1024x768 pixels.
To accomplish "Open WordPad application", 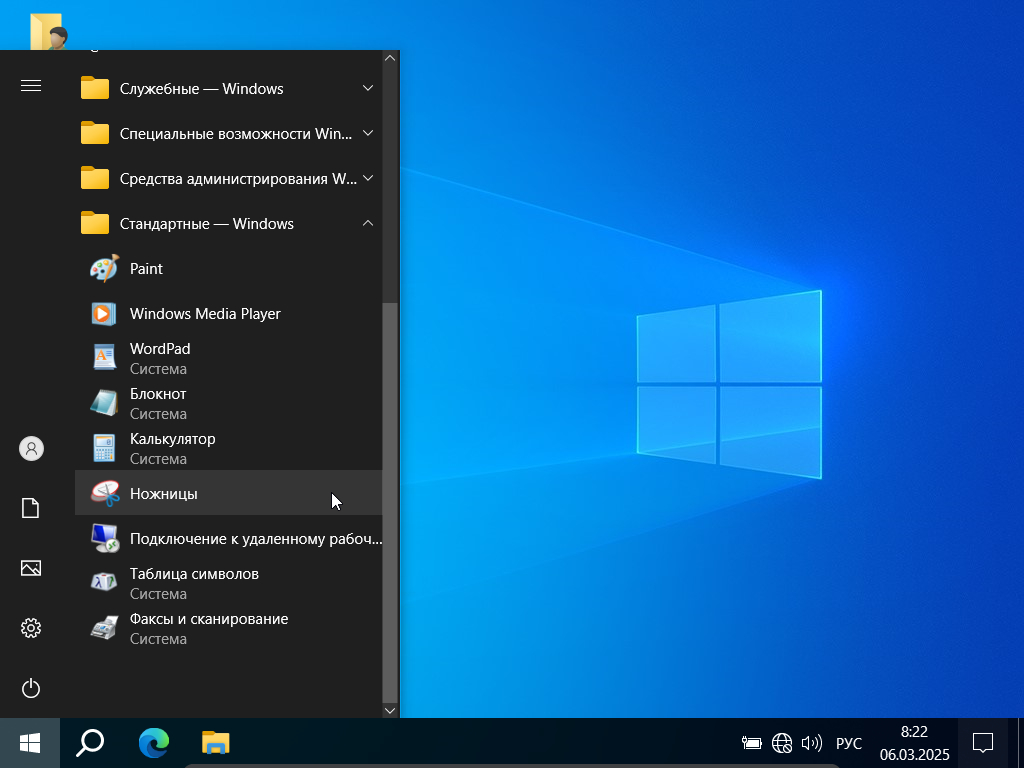I will (x=160, y=358).
